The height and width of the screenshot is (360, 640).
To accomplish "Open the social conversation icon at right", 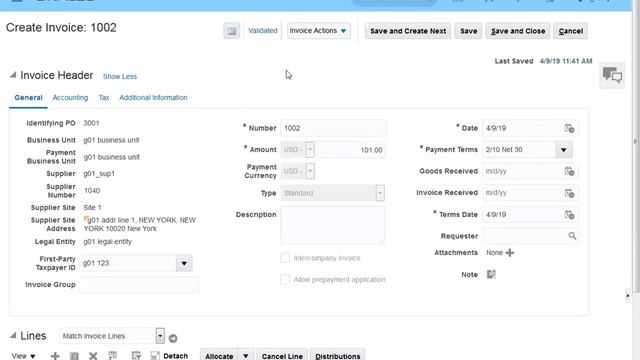I will pyautogui.click(x=612, y=76).
